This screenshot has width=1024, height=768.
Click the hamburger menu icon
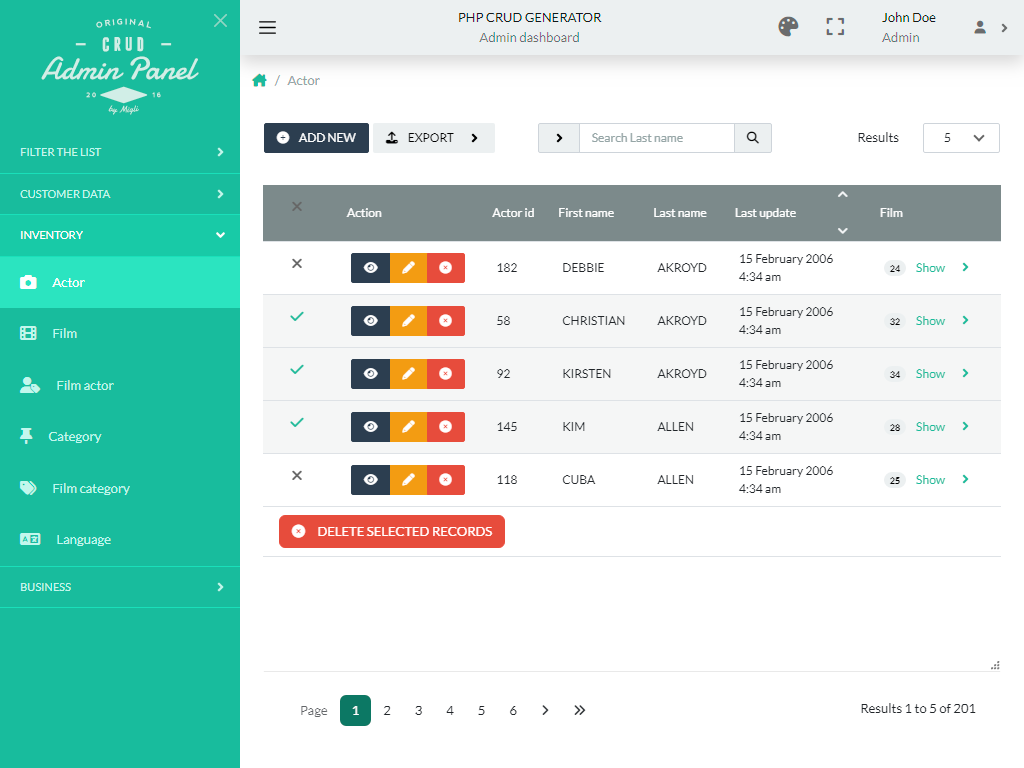(267, 27)
